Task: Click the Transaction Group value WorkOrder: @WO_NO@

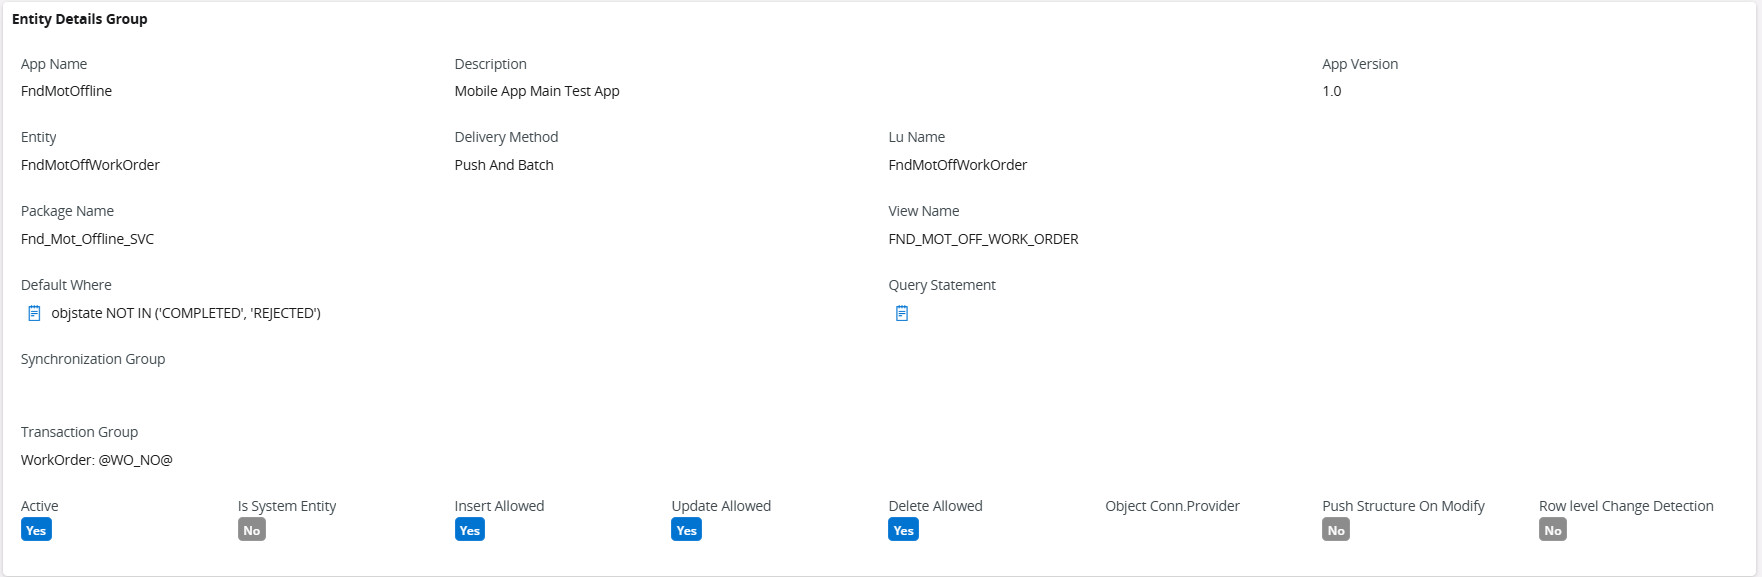Action: pyautogui.click(x=97, y=460)
